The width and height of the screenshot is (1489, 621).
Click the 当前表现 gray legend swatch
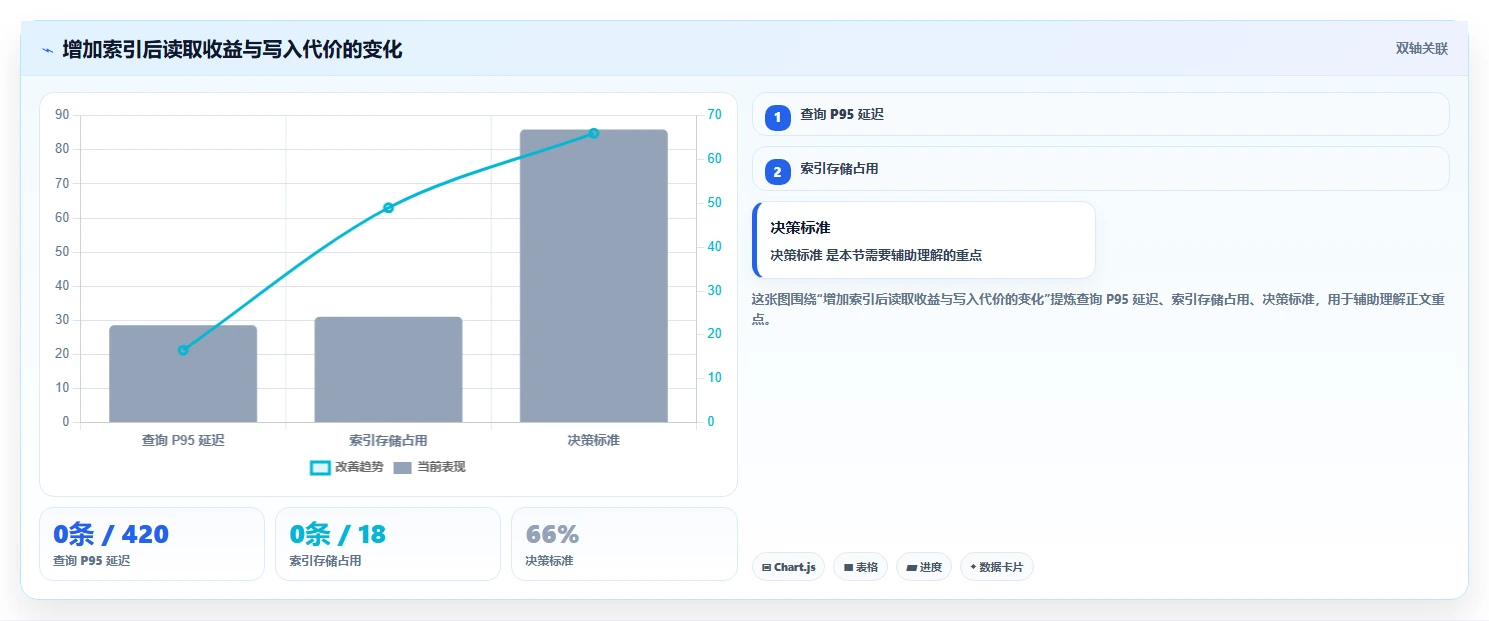402,468
